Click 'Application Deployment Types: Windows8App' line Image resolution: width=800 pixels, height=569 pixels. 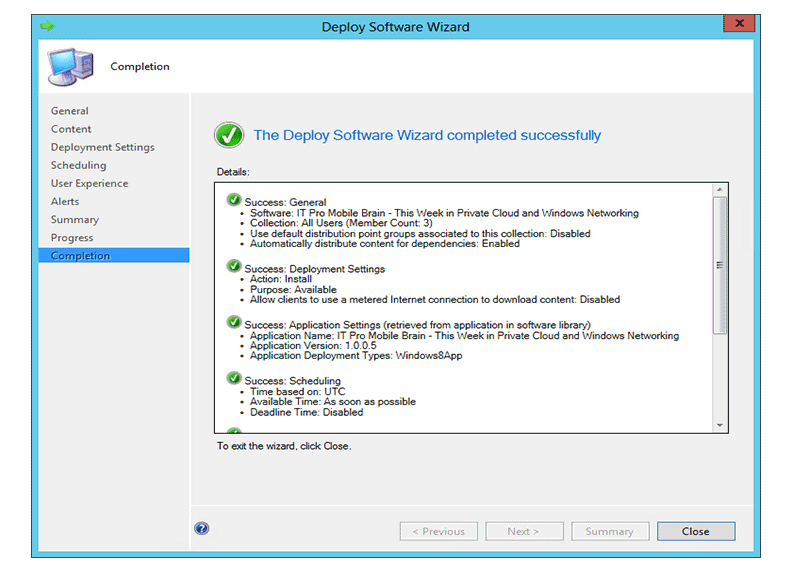pyautogui.click(x=356, y=356)
